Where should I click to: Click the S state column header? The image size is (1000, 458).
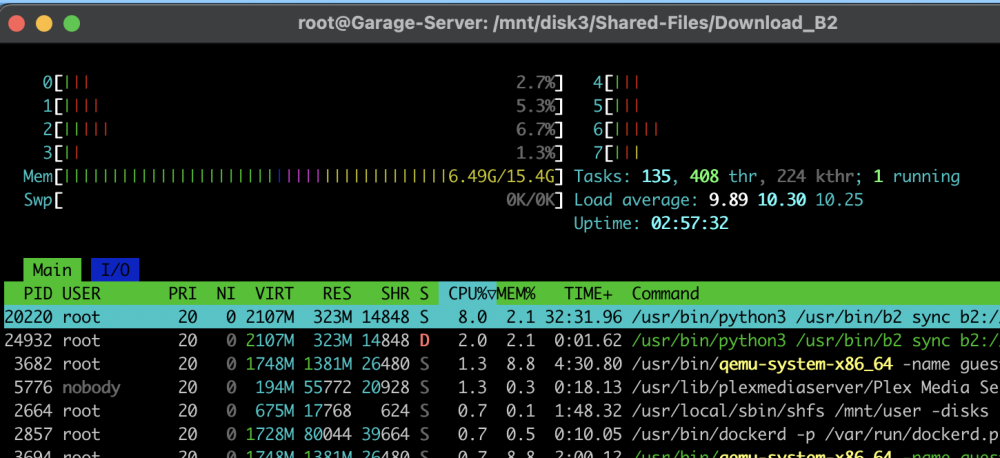424,293
